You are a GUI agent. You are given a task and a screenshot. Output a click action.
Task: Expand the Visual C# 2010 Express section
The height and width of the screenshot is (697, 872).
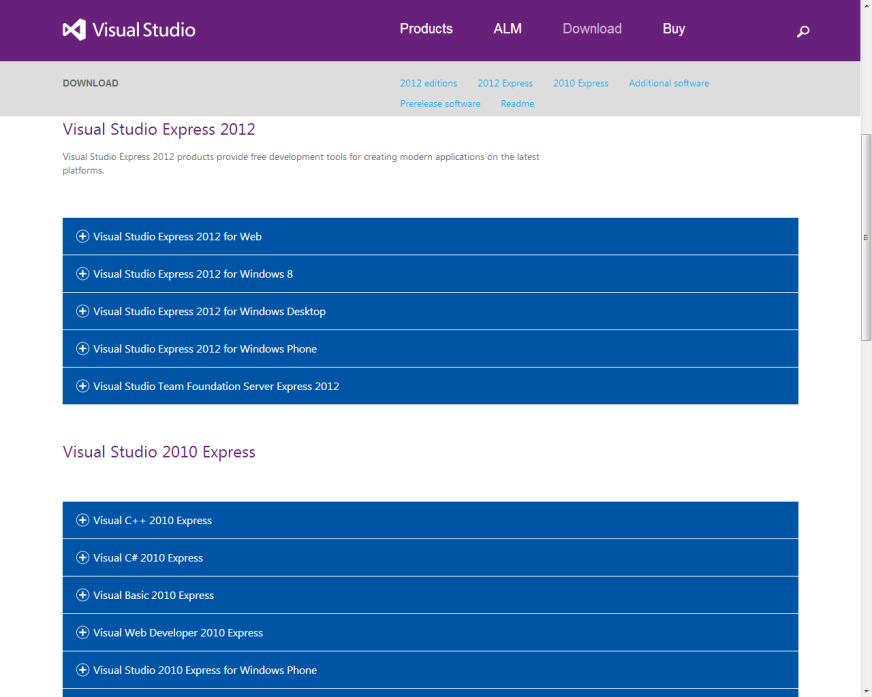tap(430, 557)
